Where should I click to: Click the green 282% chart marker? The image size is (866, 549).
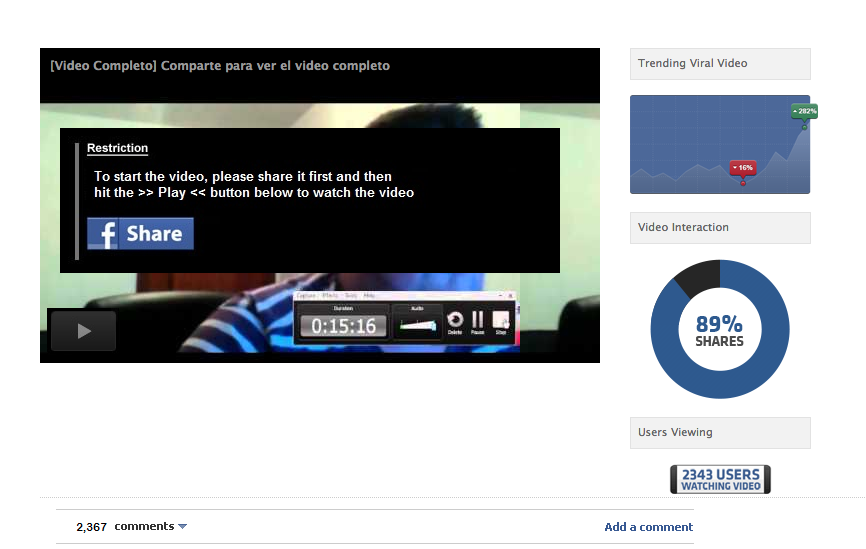805,112
